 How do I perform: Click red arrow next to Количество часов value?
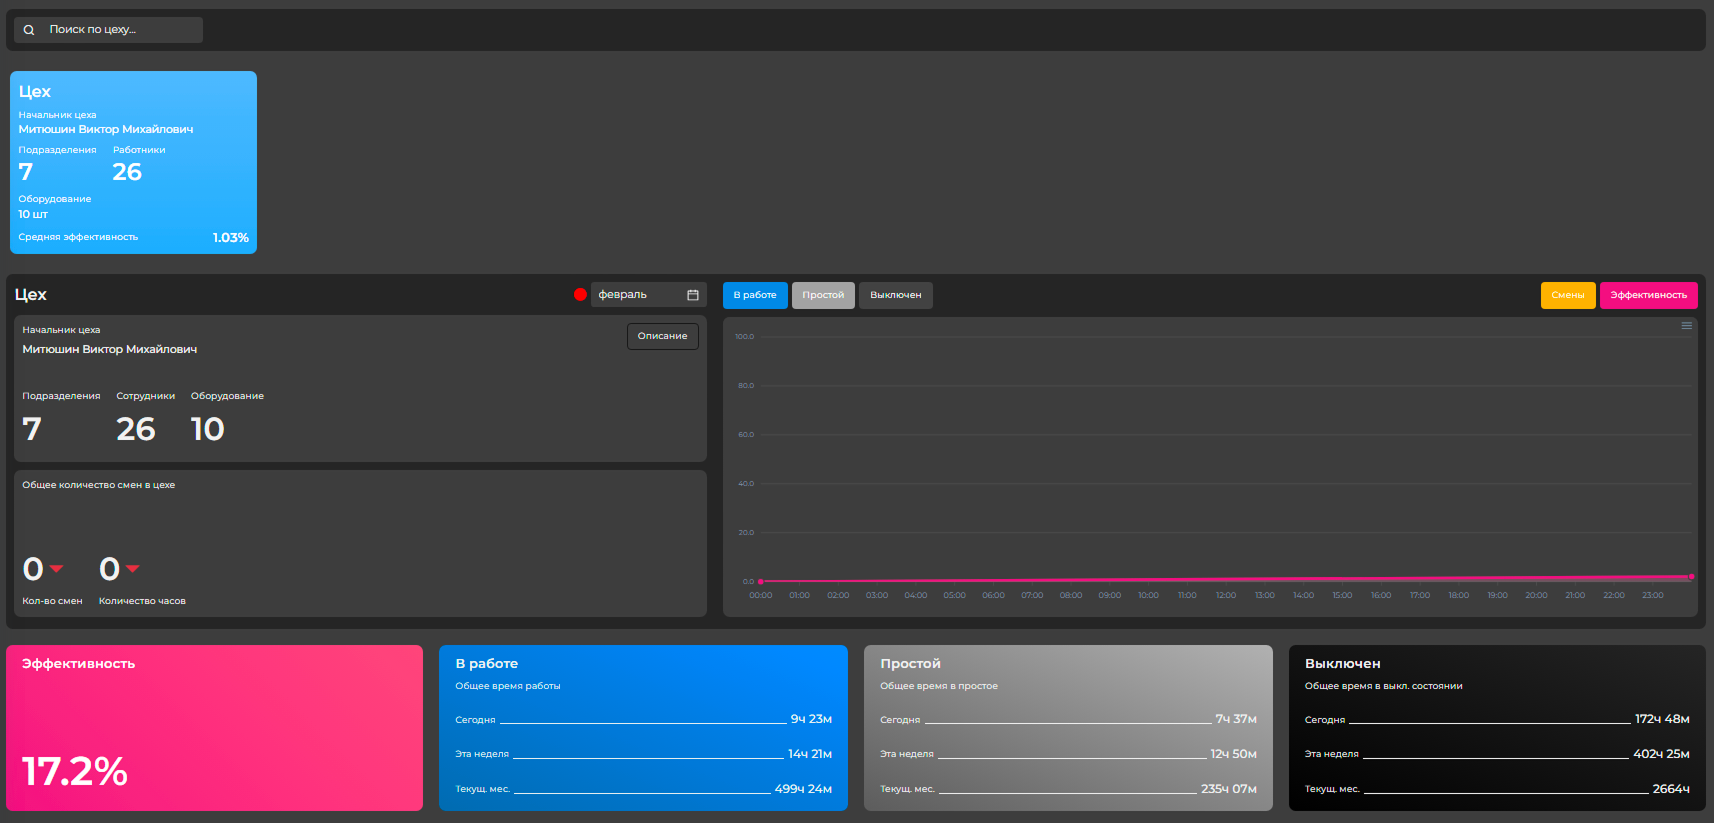click(x=133, y=568)
